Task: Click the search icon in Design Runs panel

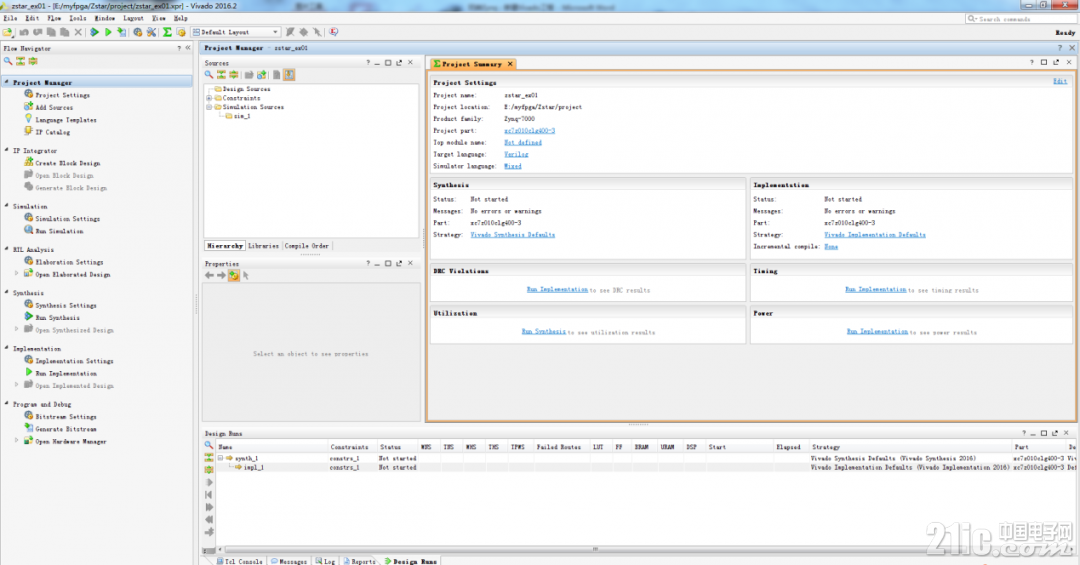Action: pyautogui.click(x=209, y=445)
